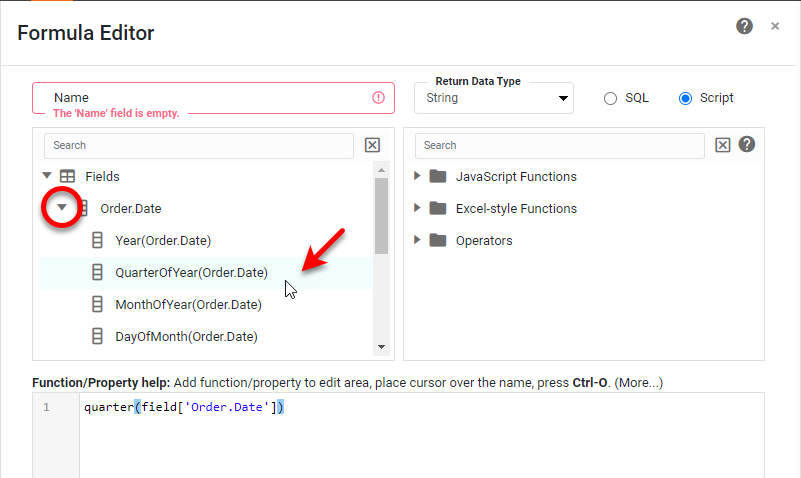Screen dimensions: 801x478
Task: Select Year(Order.Date) field item
Action: click(x=163, y=240)
